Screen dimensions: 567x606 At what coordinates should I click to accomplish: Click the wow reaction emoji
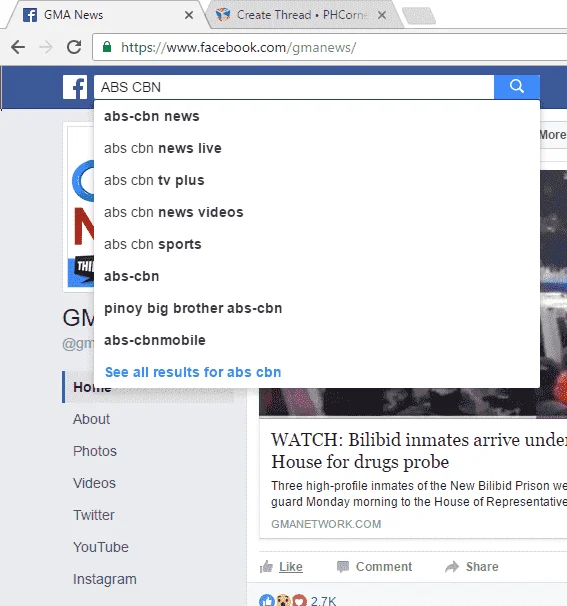pyautogui.click(x=283, y=600)
